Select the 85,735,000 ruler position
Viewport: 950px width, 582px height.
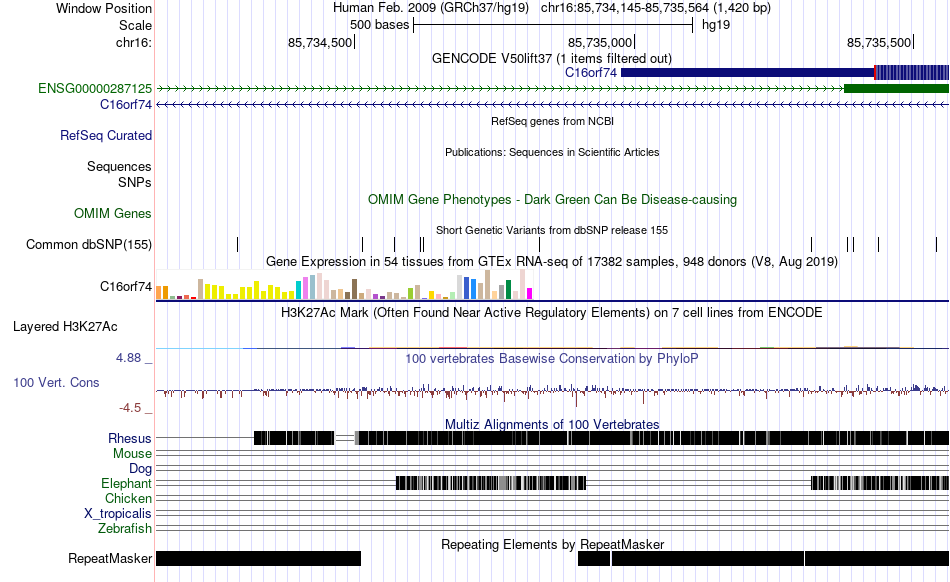pos(600,42)
